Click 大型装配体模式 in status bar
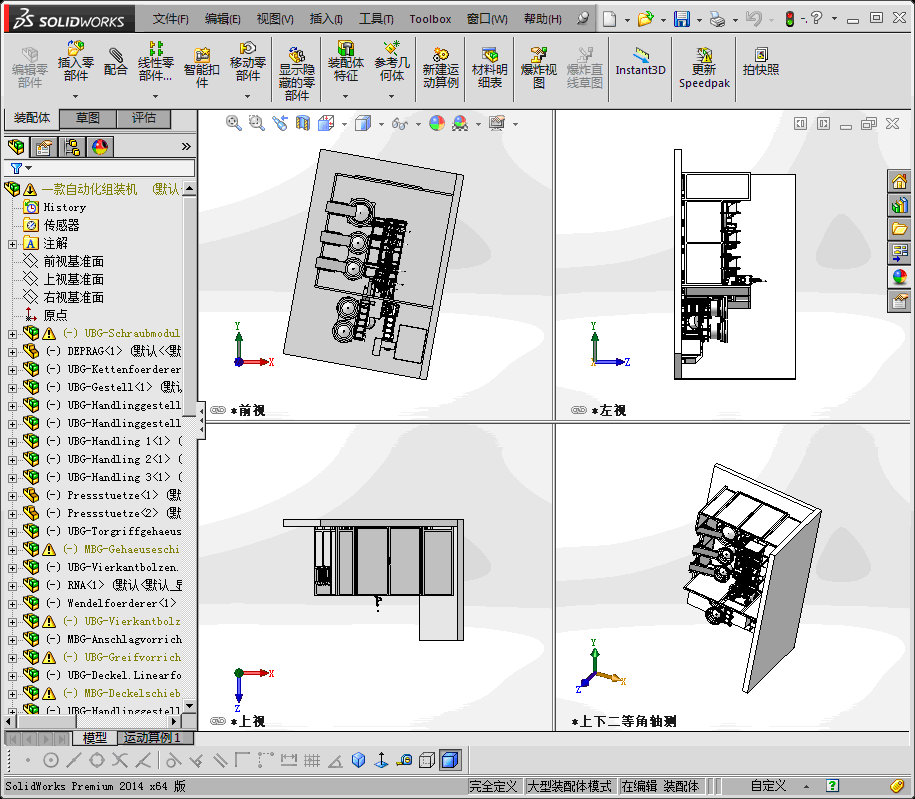Image resolution: width=915 pixels, height=799 pixels. click(x=569, y=786)
